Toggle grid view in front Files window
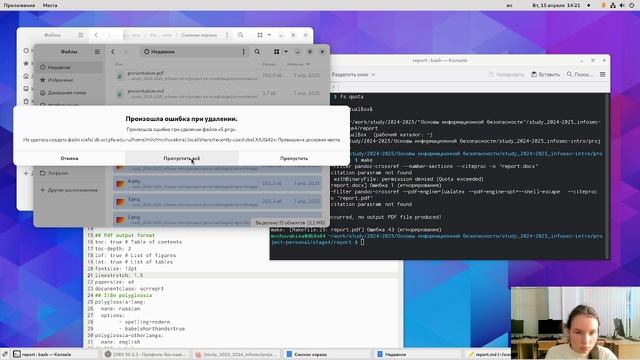Viewport: 640px width, 360px height. pos(277,52)
